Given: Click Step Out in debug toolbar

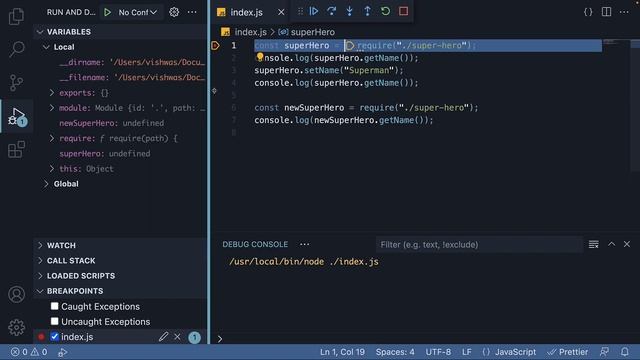Looking at the screenshot, I should click(367, 11).
